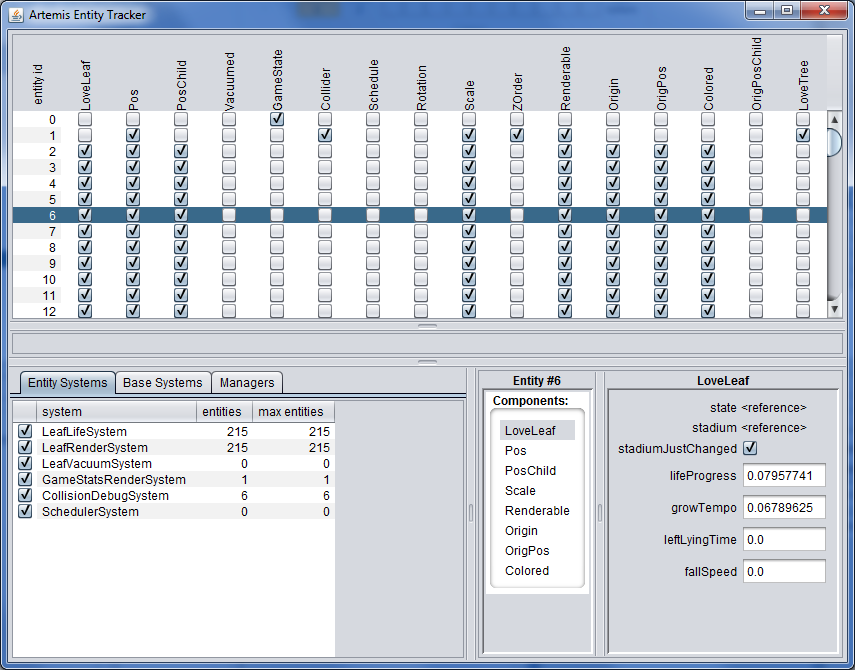855x670 pixels.
Task: Toggle LeafLifeSystem checkbox
Action: (25, 432)
